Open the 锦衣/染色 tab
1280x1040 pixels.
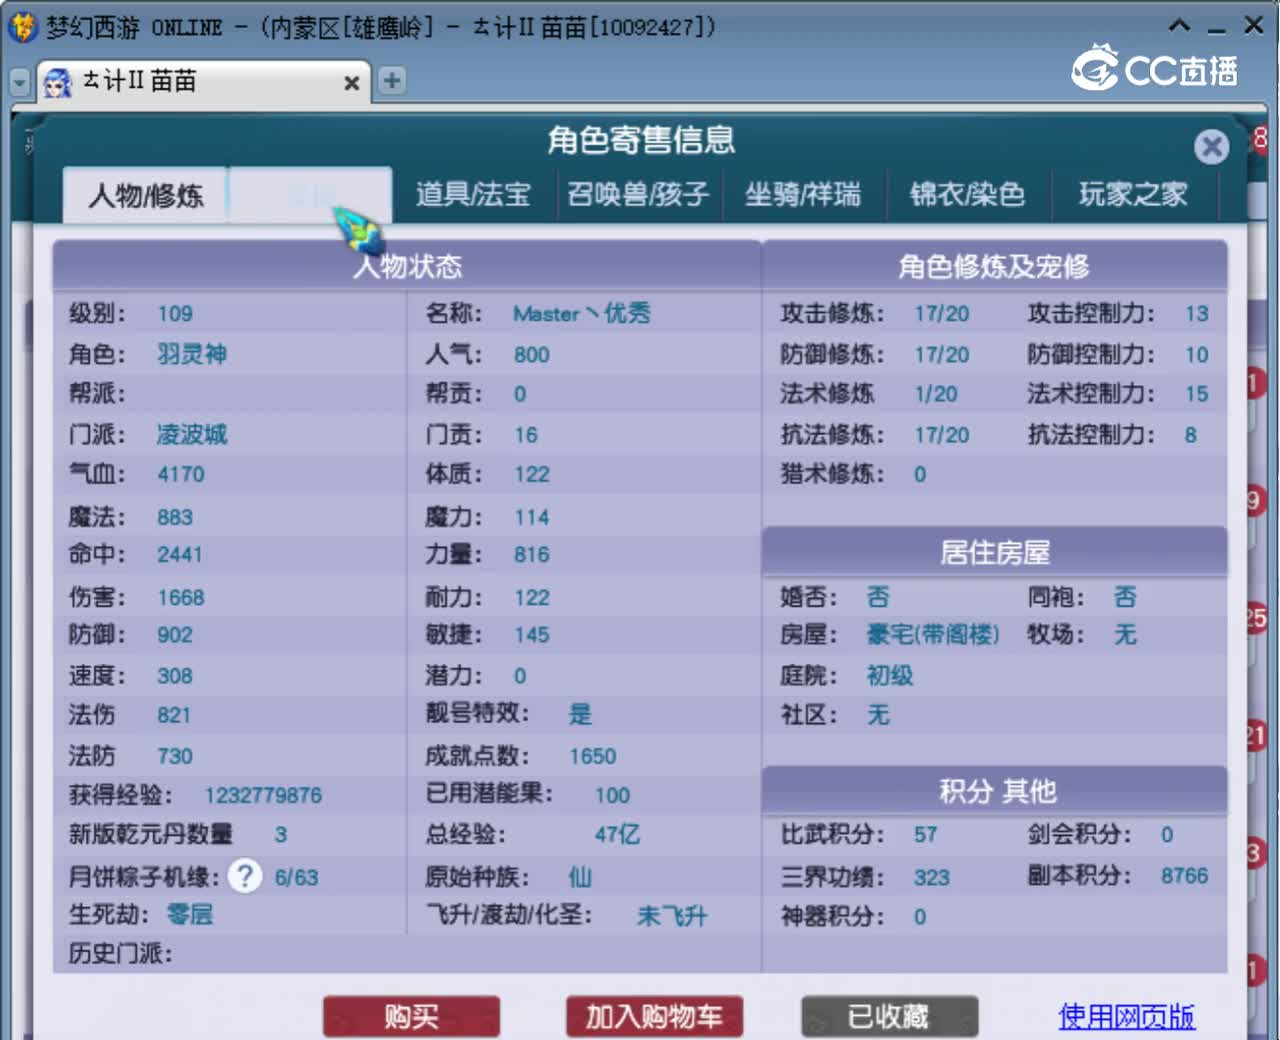tap(967, 194)
